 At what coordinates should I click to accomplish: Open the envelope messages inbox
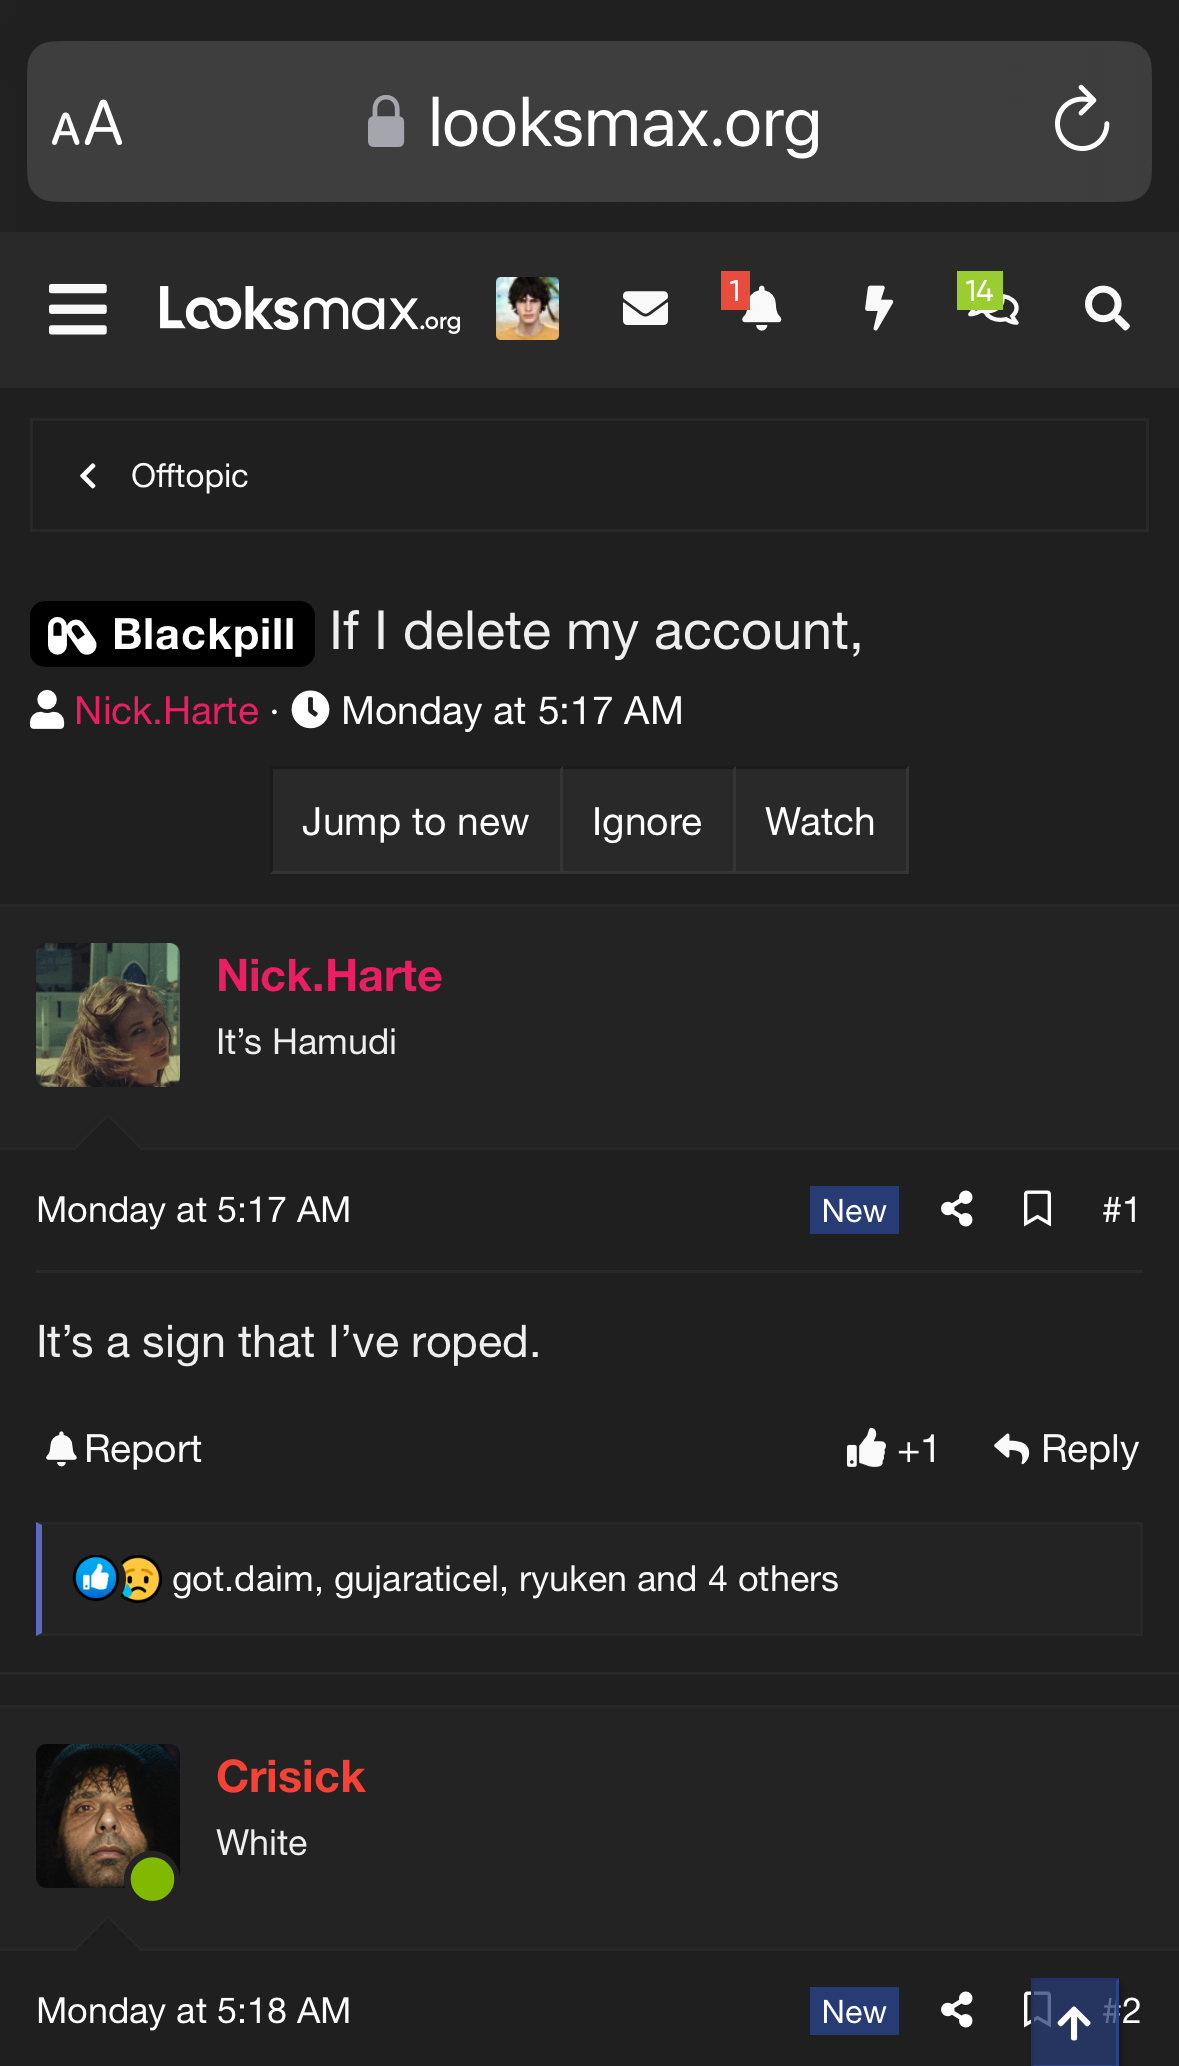pos(645,309)
